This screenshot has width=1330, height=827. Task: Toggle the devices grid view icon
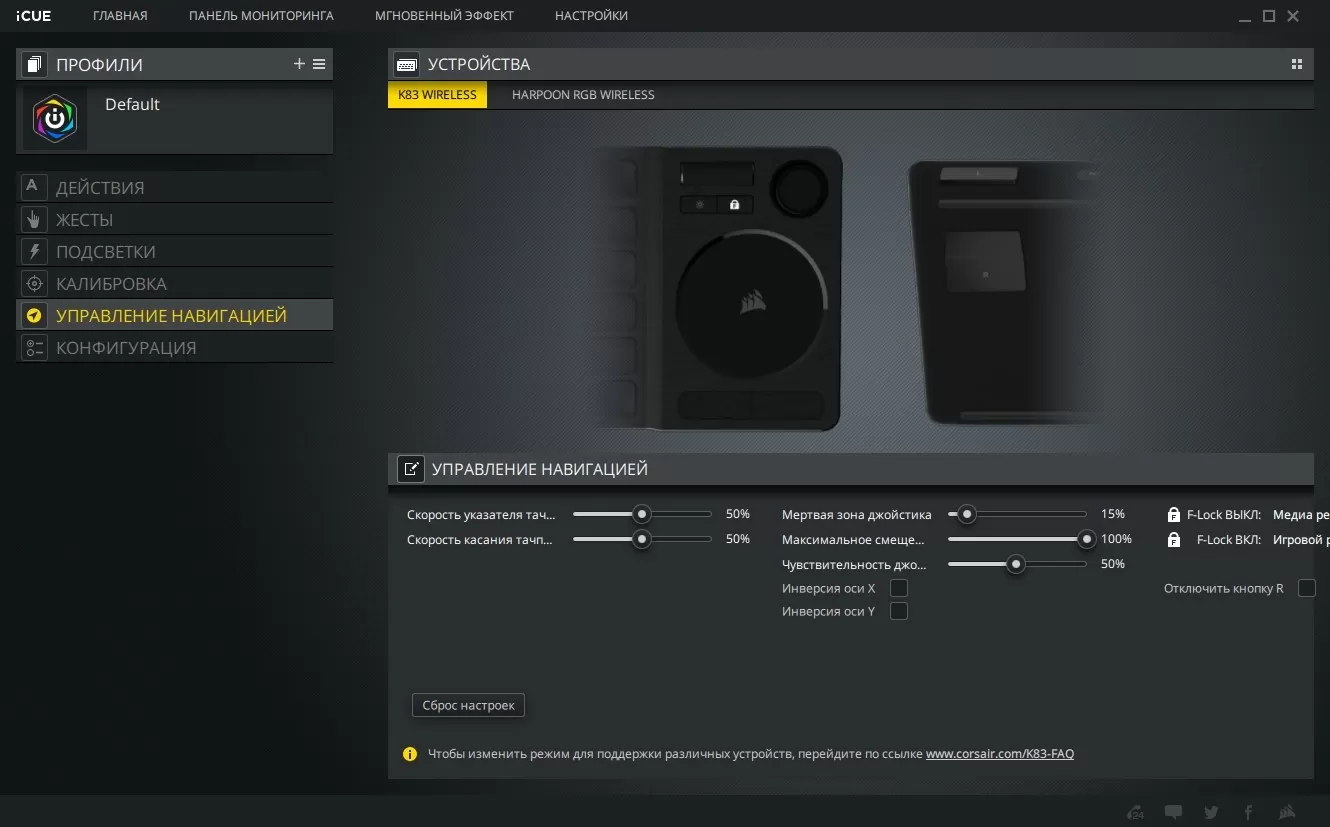(1297, 64)
